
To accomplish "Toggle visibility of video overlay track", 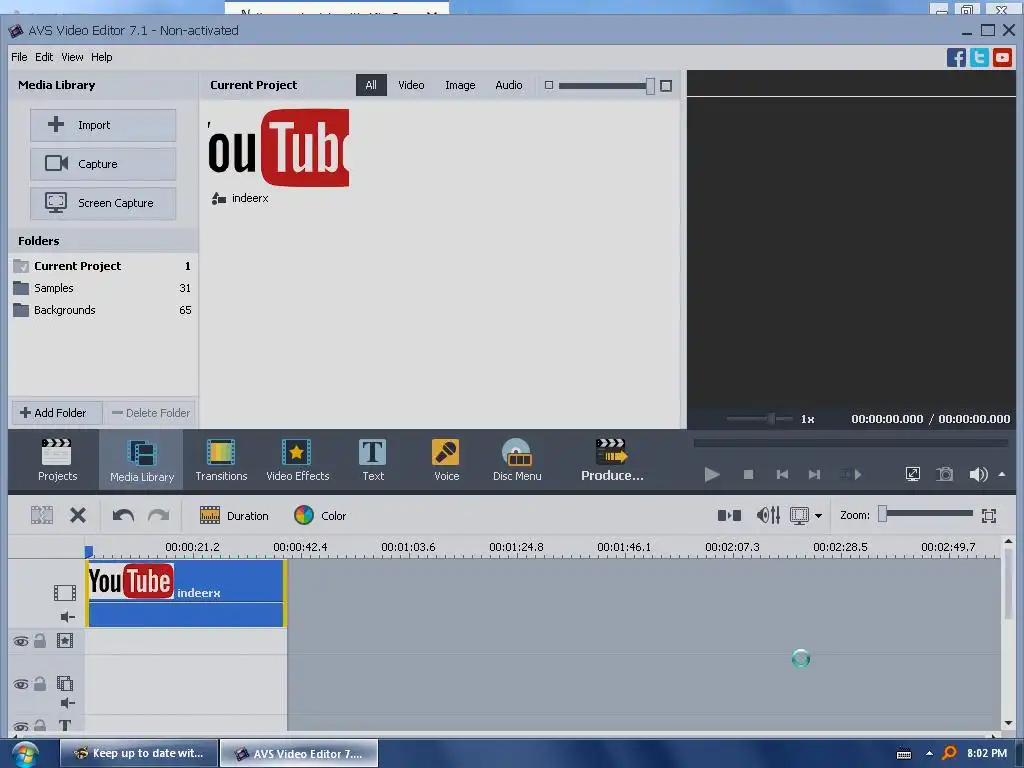I will click(x=21, y=684).
